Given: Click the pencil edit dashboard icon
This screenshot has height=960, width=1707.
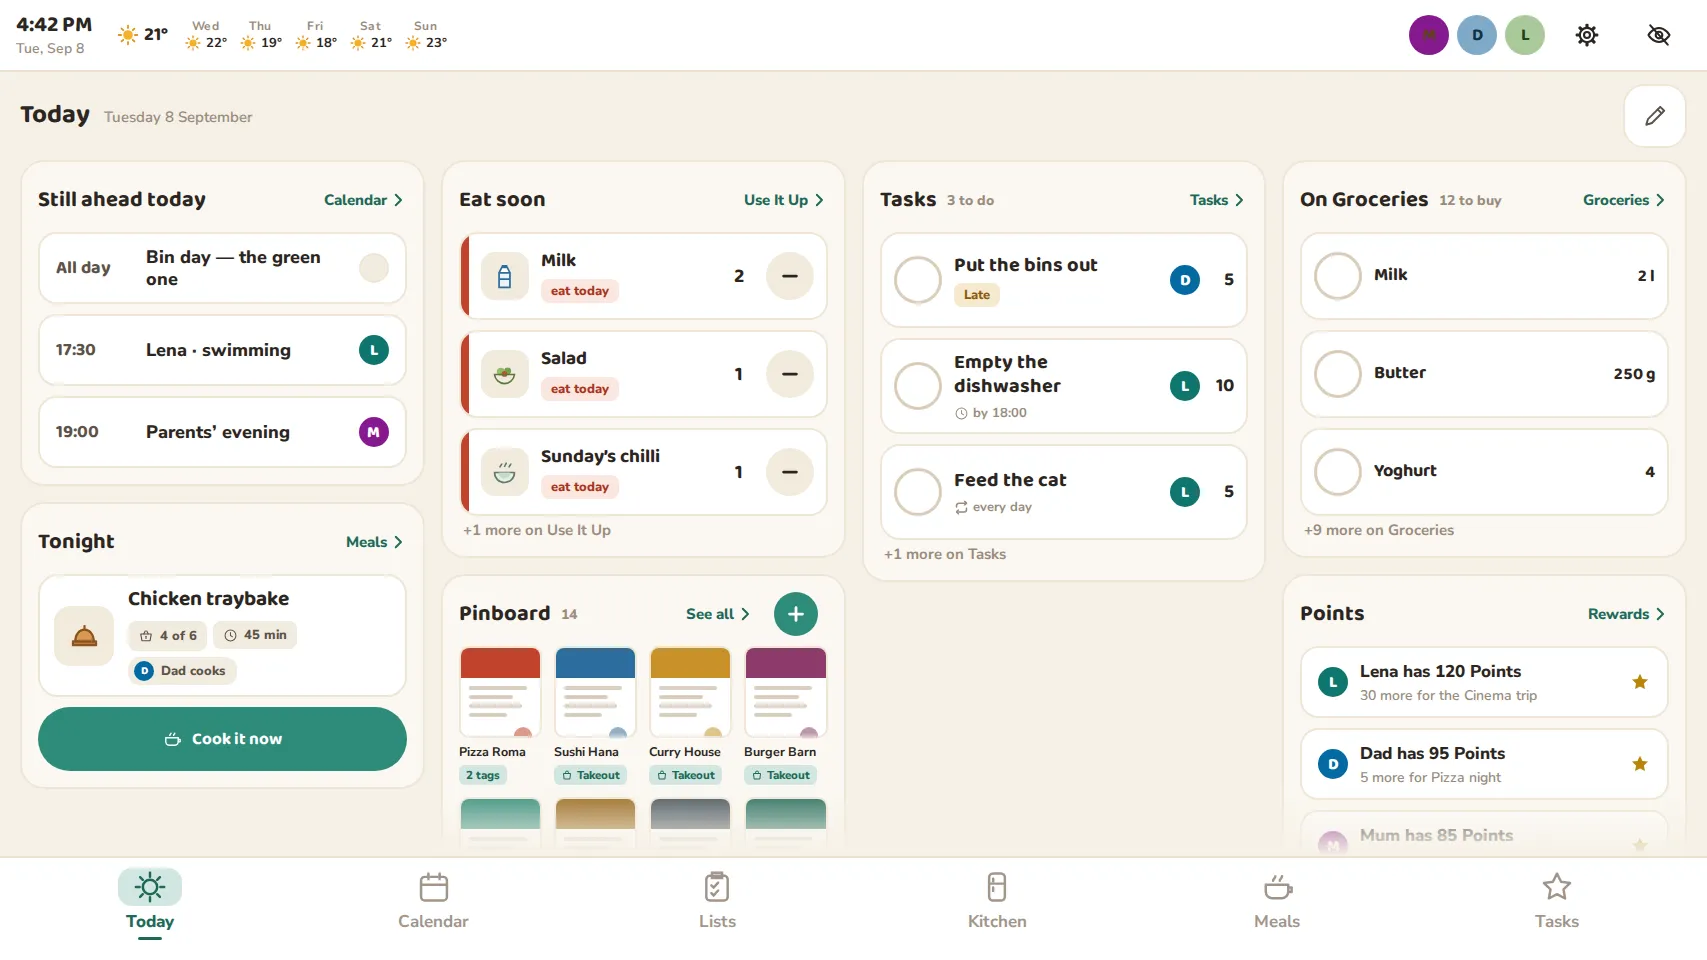Looking at the screenshot, I should [1655, 116].
